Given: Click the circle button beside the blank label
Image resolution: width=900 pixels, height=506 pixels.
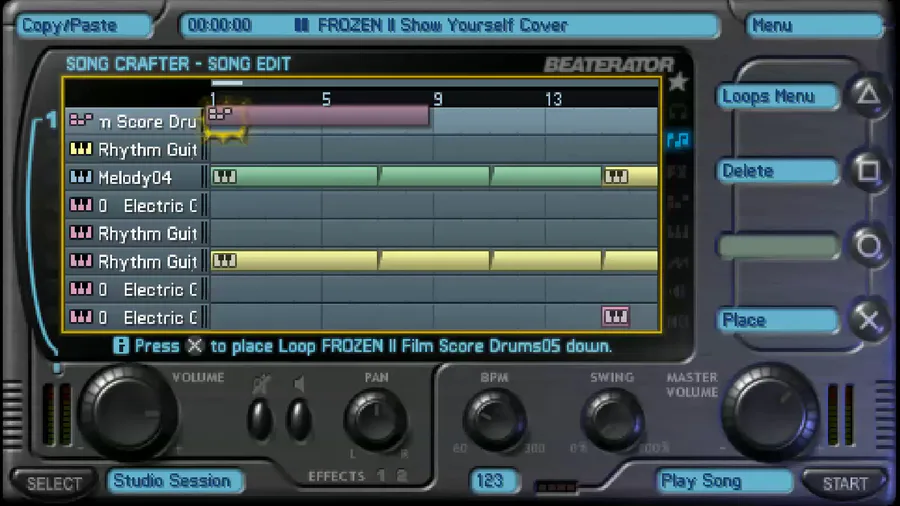Looking at the screenshot, I should pos(868,246).
